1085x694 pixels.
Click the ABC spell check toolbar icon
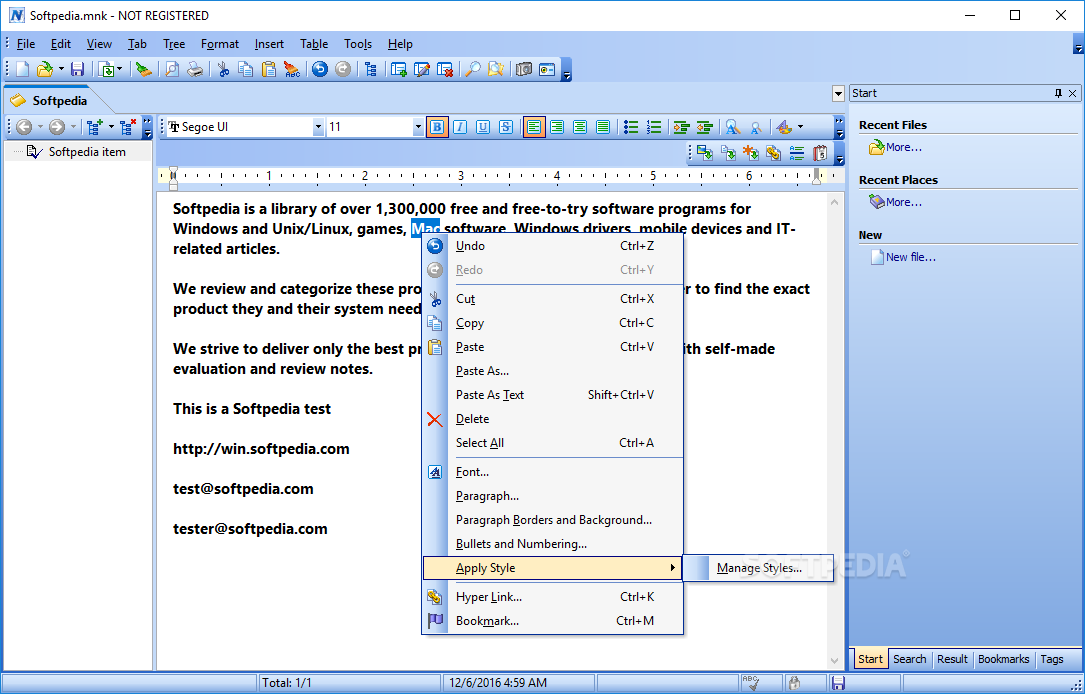pyautogui.click(x=292, y=69)
